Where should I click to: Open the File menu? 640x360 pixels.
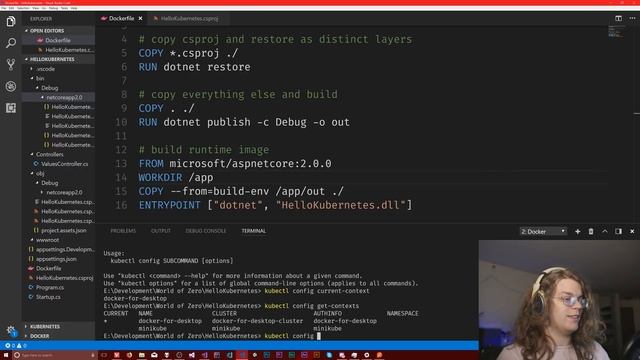[4, 8]
